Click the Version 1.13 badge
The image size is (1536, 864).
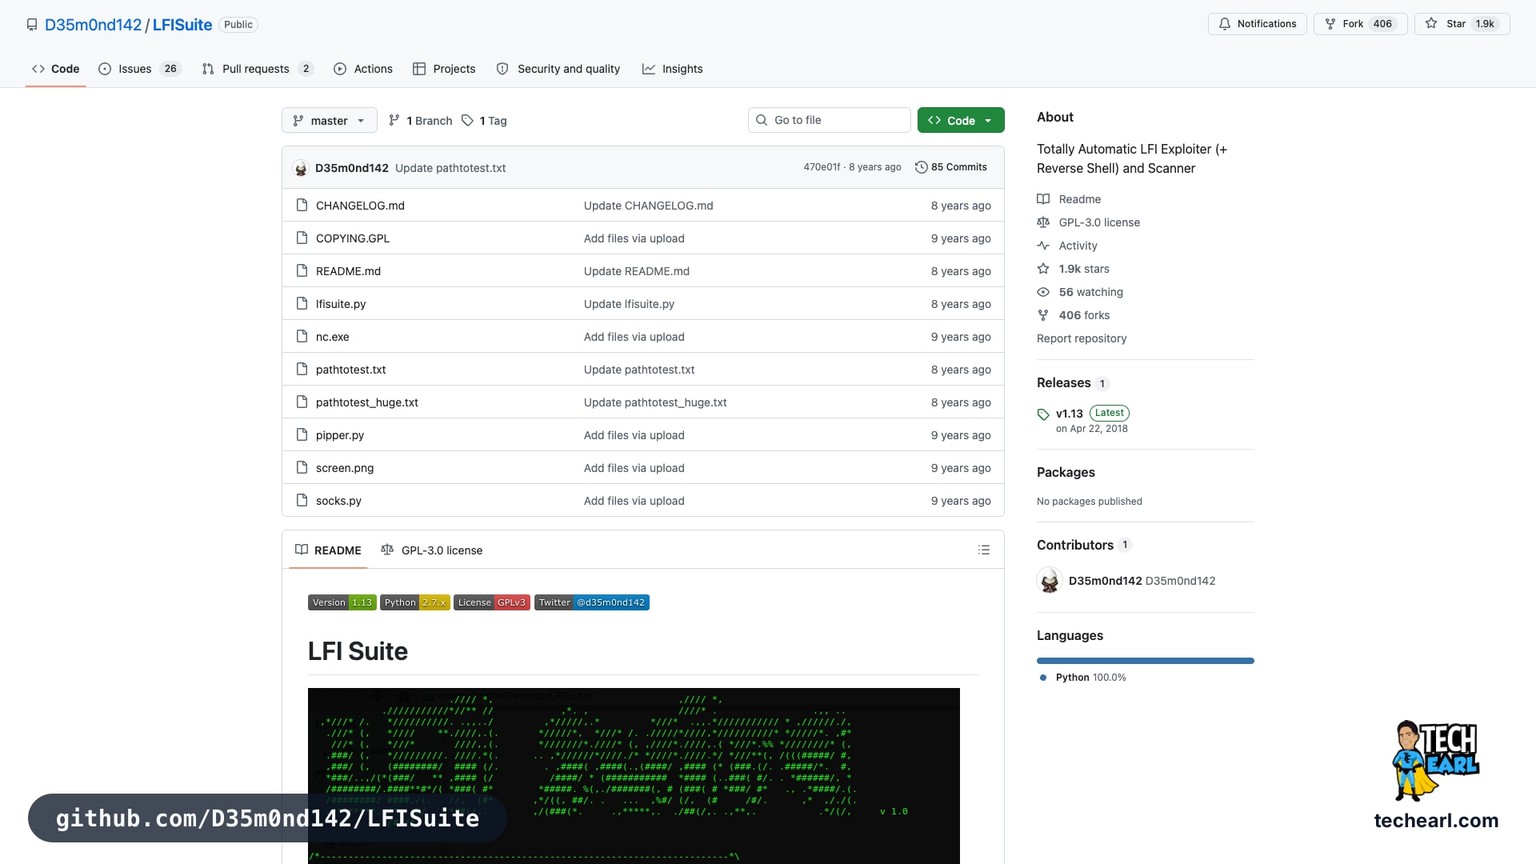tap(342, 602)
